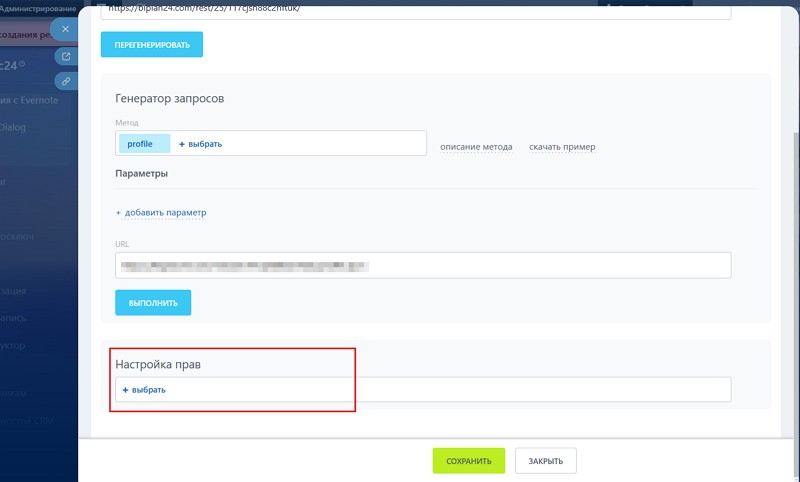
Task: Click the ЗАКРЫТЬ button
Action: (545, 461)
